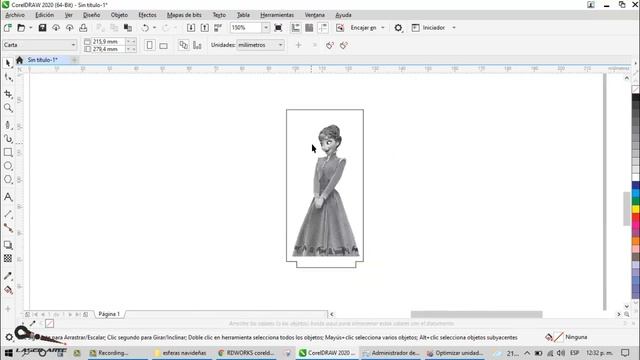Image resolution: width=640 pixels, height=360 pixels.
Task: Open the Options gear icon
Action: click(x=398, y=28)
